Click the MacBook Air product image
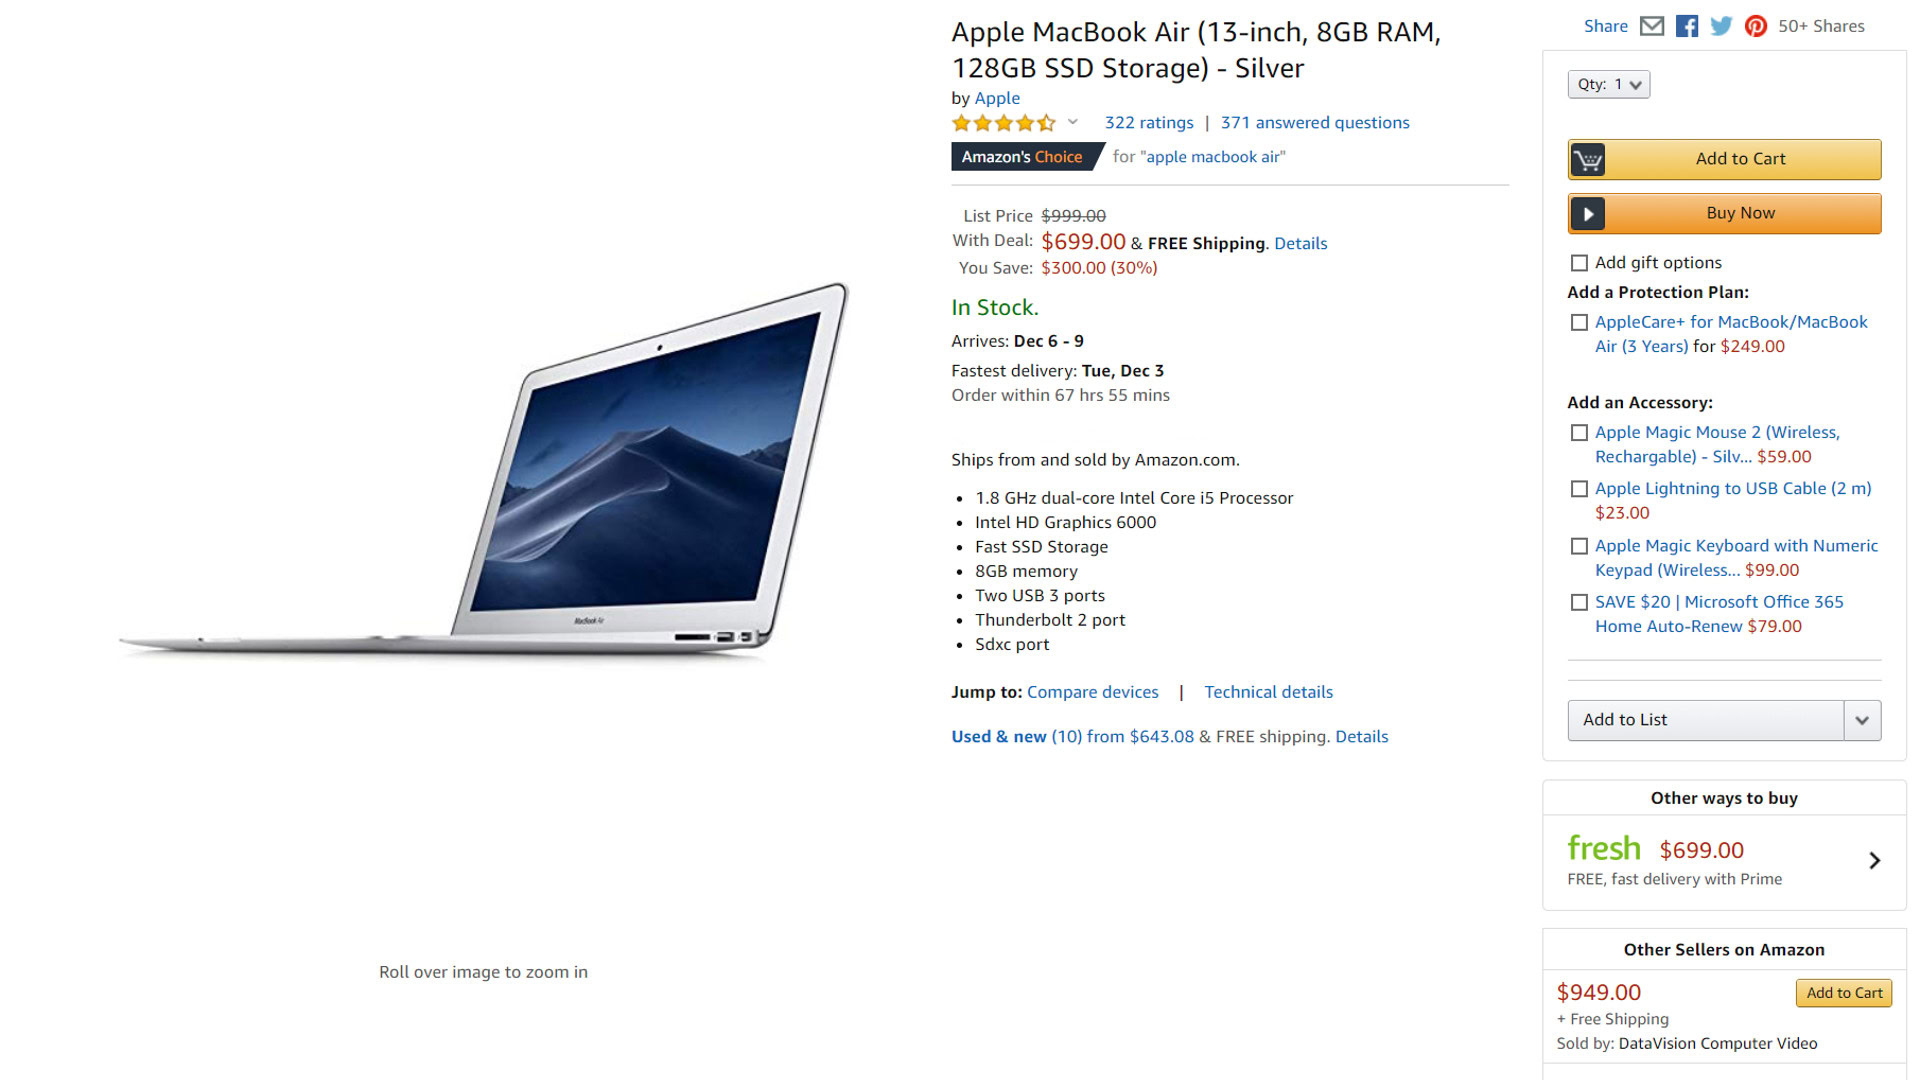Image resolution: width=1920 pixels, height=1080 pixels. click(x=484, y=470)
